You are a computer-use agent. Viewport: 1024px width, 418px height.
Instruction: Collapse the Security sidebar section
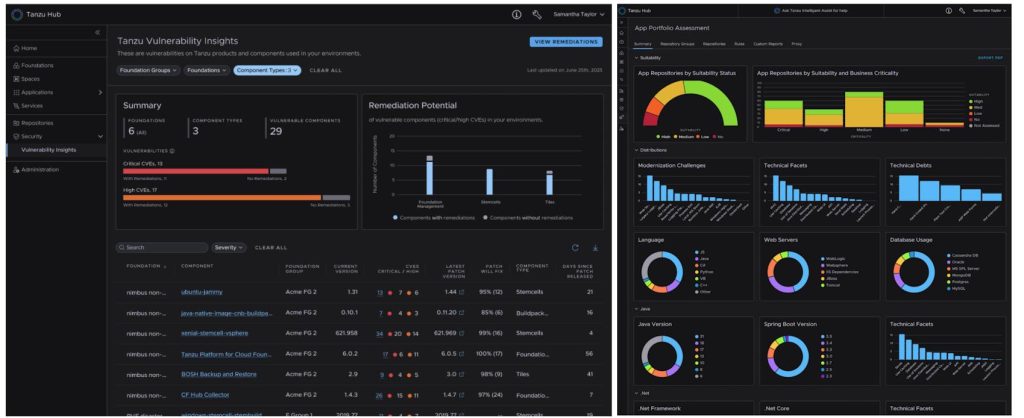pyautogui.click(x=100, y=137)
